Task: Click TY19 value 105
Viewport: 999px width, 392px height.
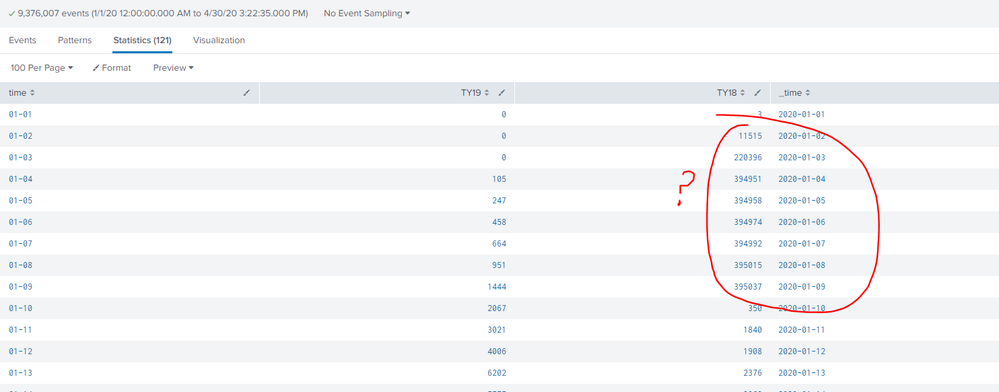Action: 499,179
